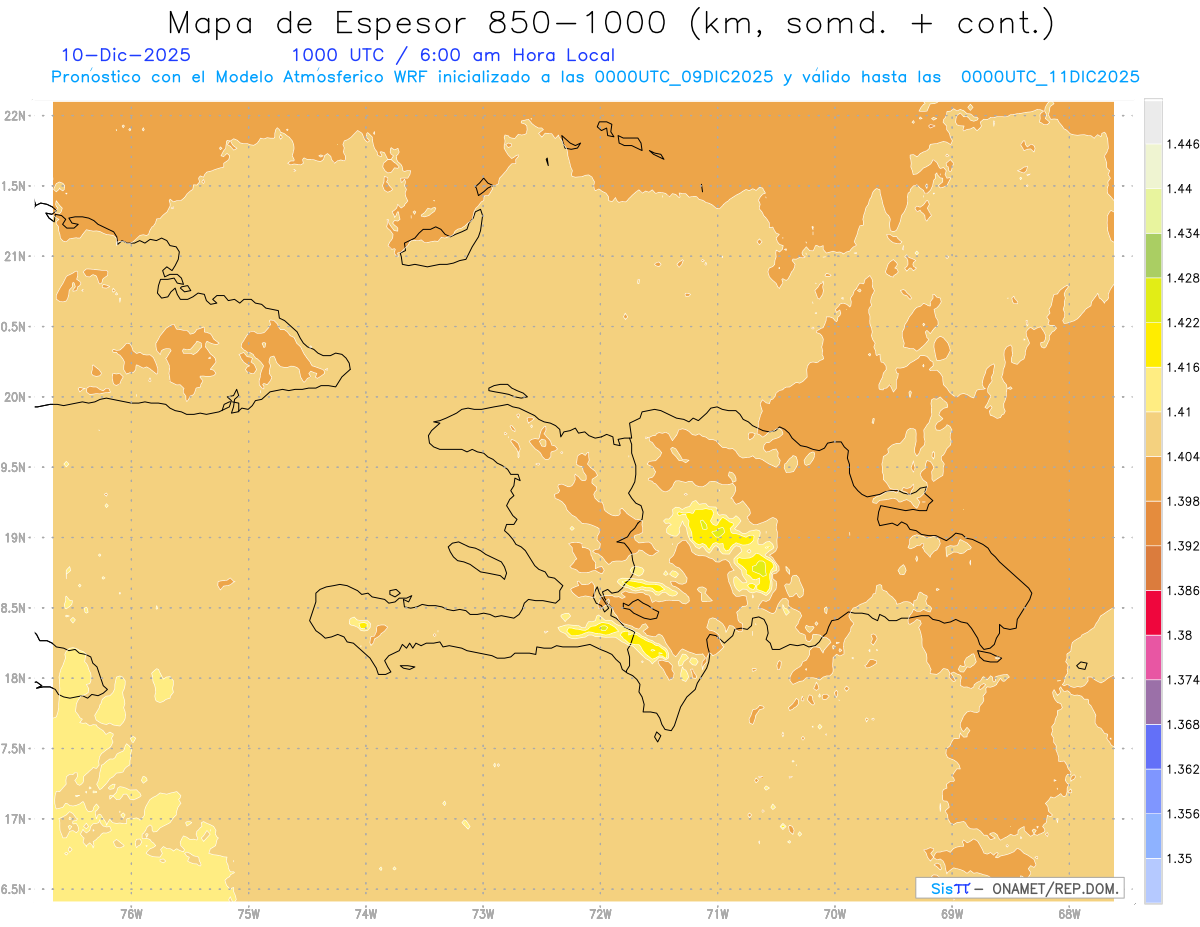Select the date label '10-Dic-2025'
Viewport: 1200px width, 927px height.
coord(126,55)
